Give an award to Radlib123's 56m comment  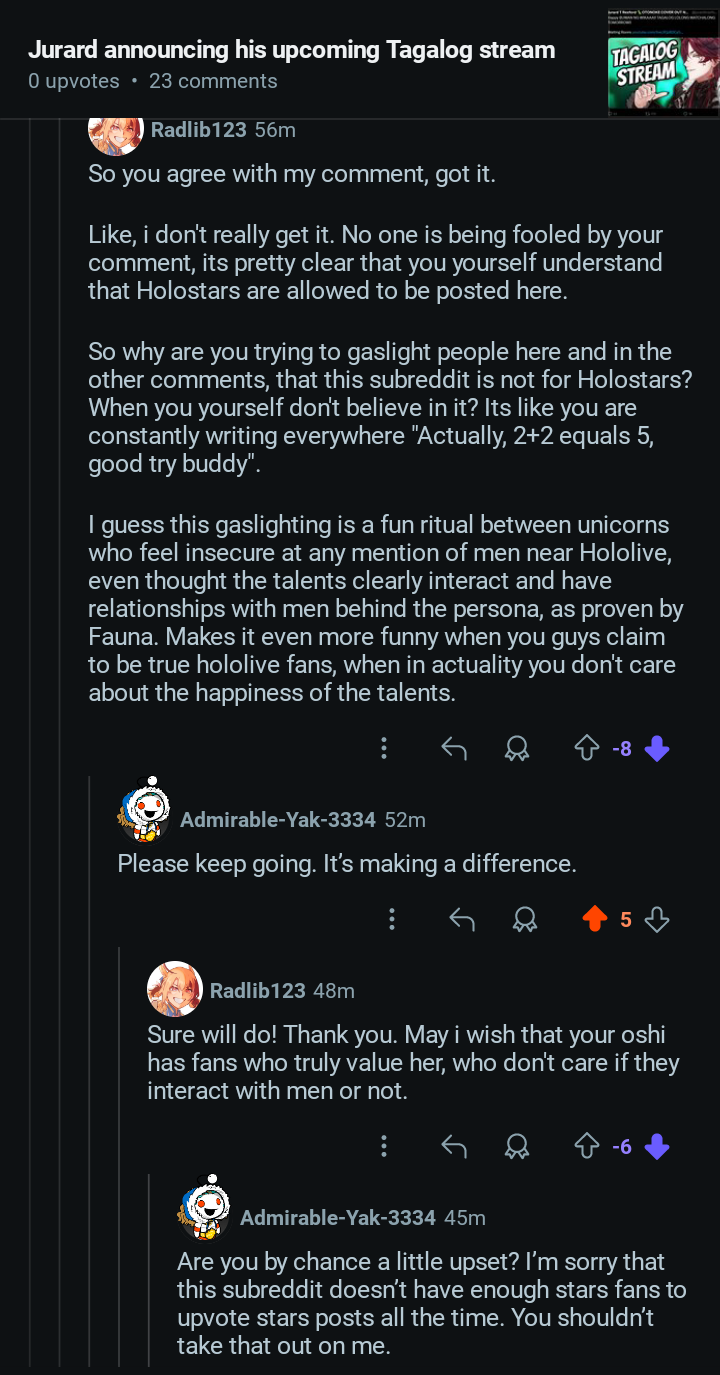(517, 748)
